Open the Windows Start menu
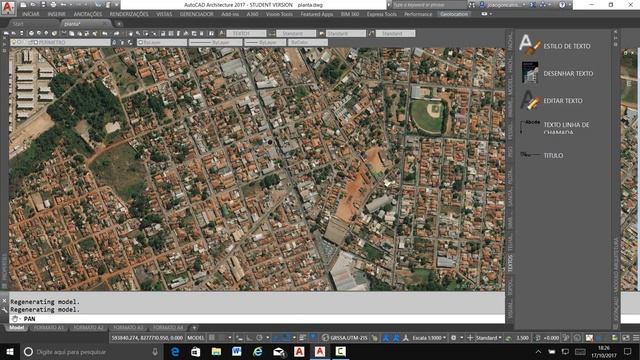This screenshot has height=360, width=640. point(10,351)
